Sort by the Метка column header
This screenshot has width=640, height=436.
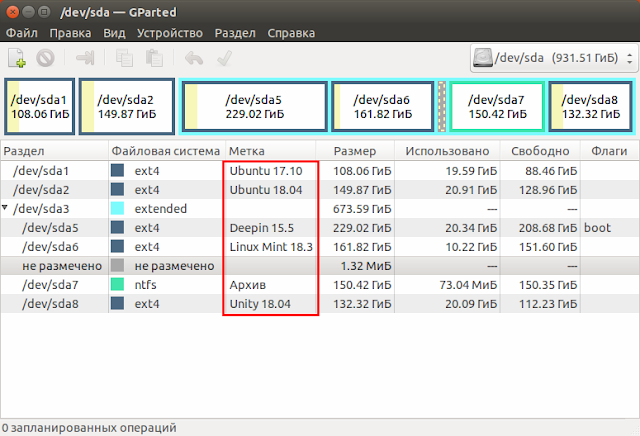[270, 151]
